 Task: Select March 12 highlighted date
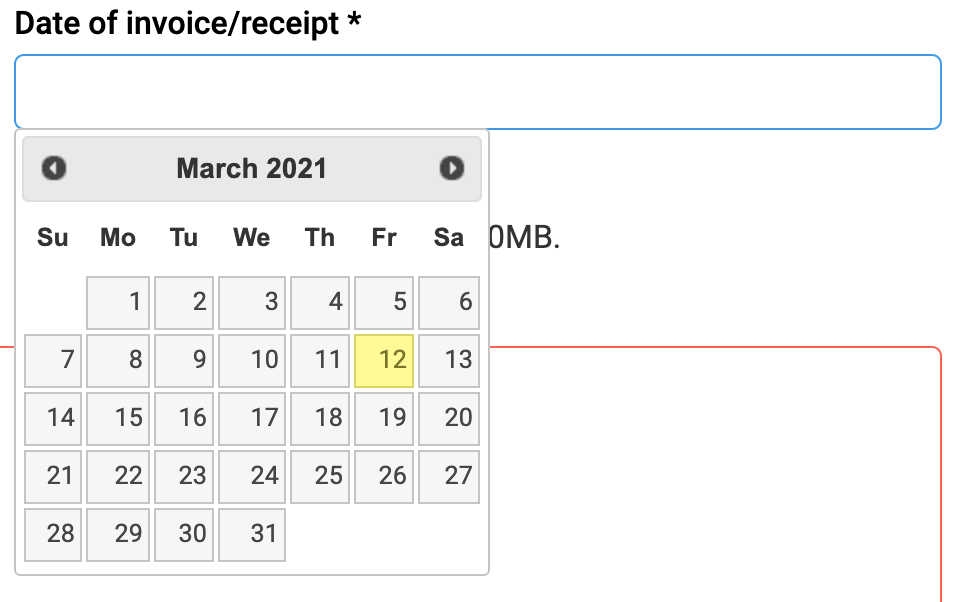click(384, 360)
